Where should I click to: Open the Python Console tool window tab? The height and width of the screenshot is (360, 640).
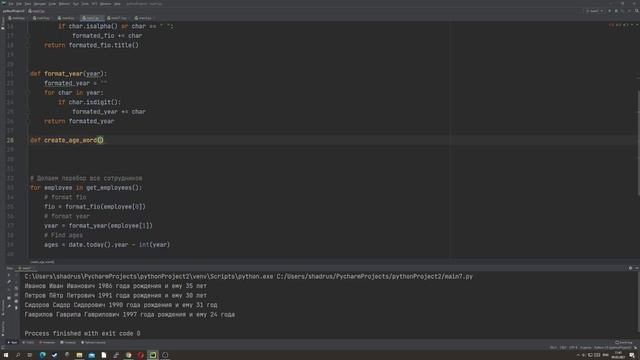(x=93, y=342)
